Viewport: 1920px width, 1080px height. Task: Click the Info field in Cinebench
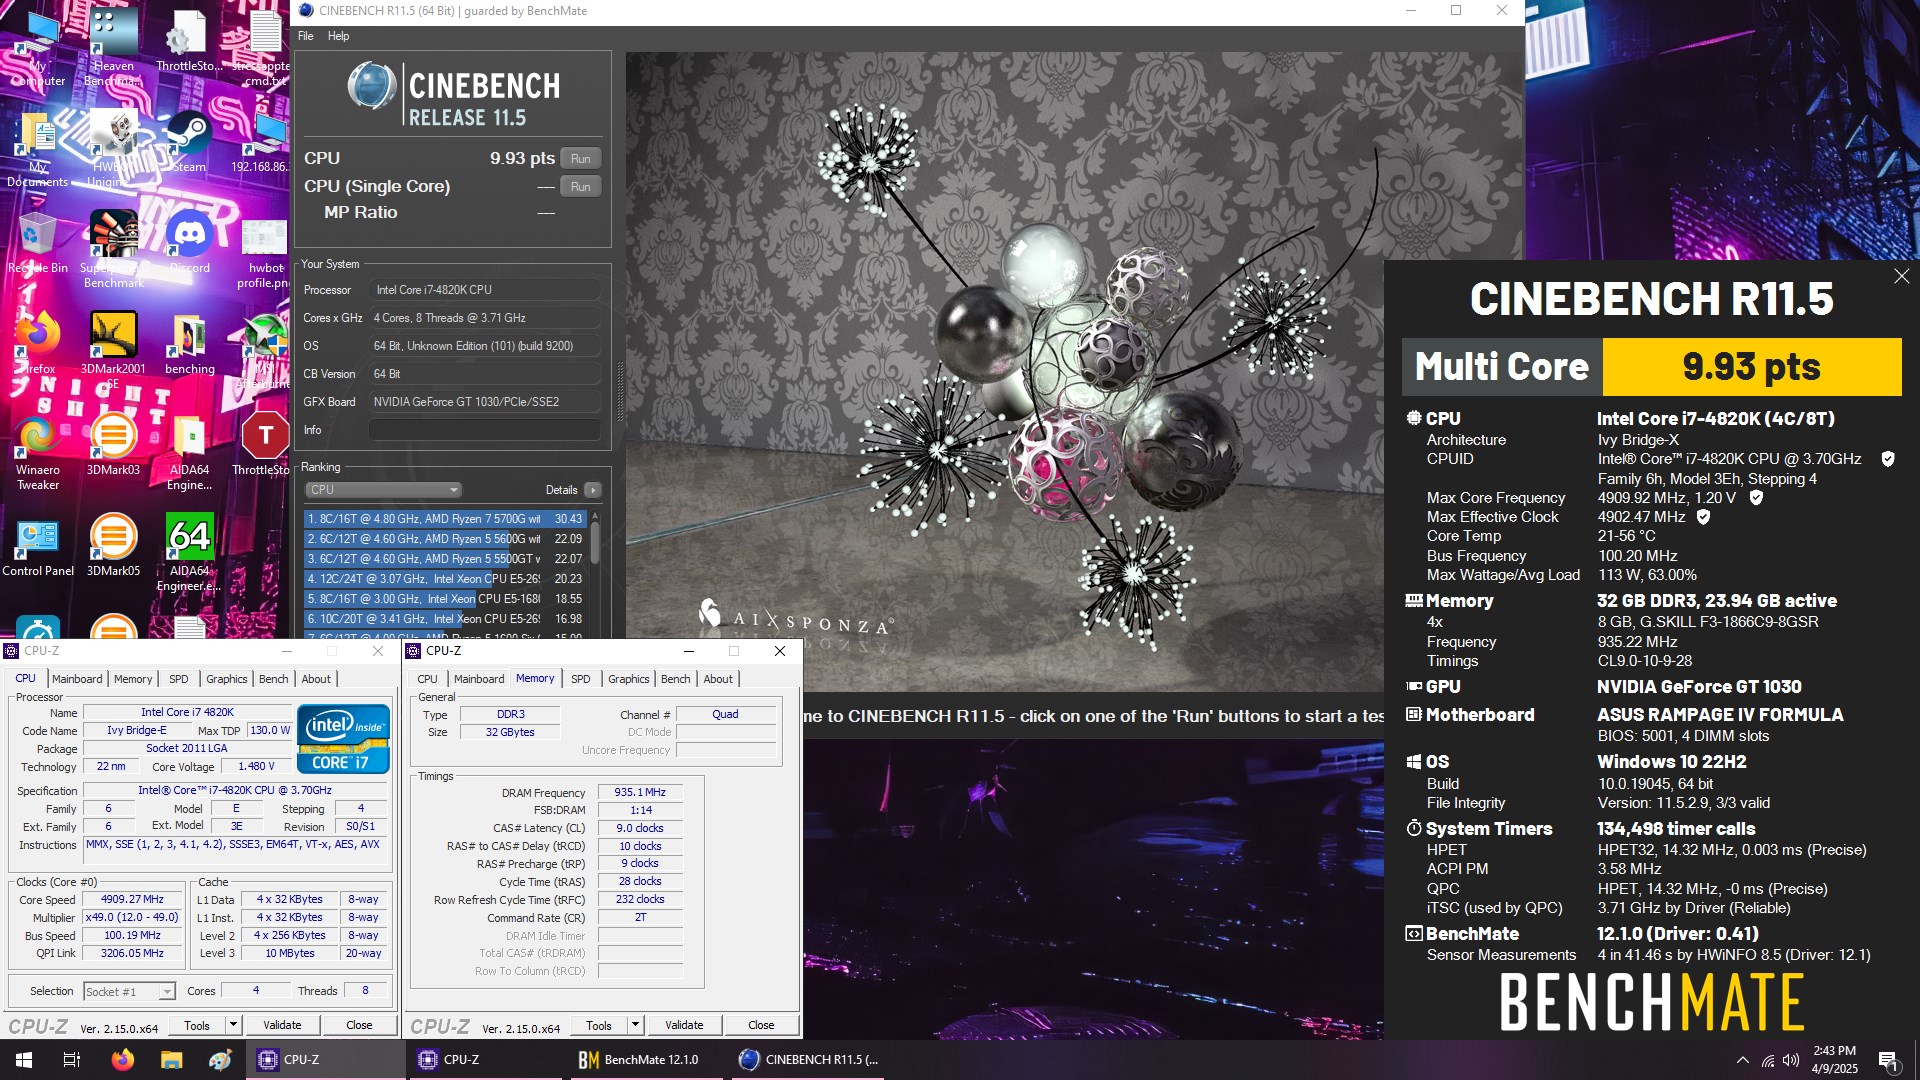coord(485,430)
